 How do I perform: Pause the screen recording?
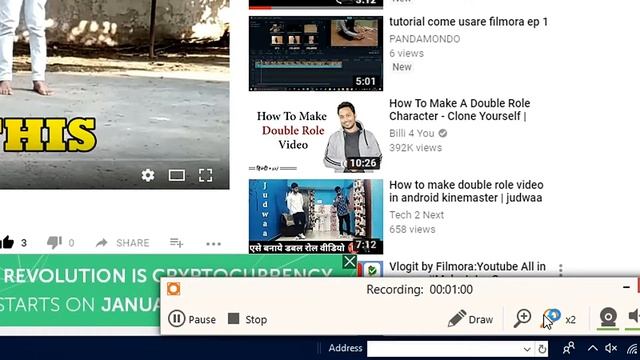(x=192, y=319)
